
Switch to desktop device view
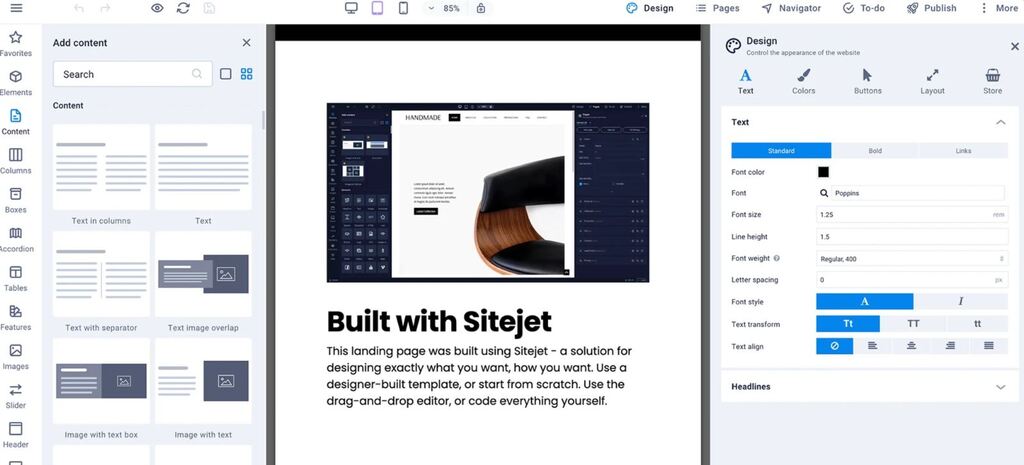(x=351, y=8)
